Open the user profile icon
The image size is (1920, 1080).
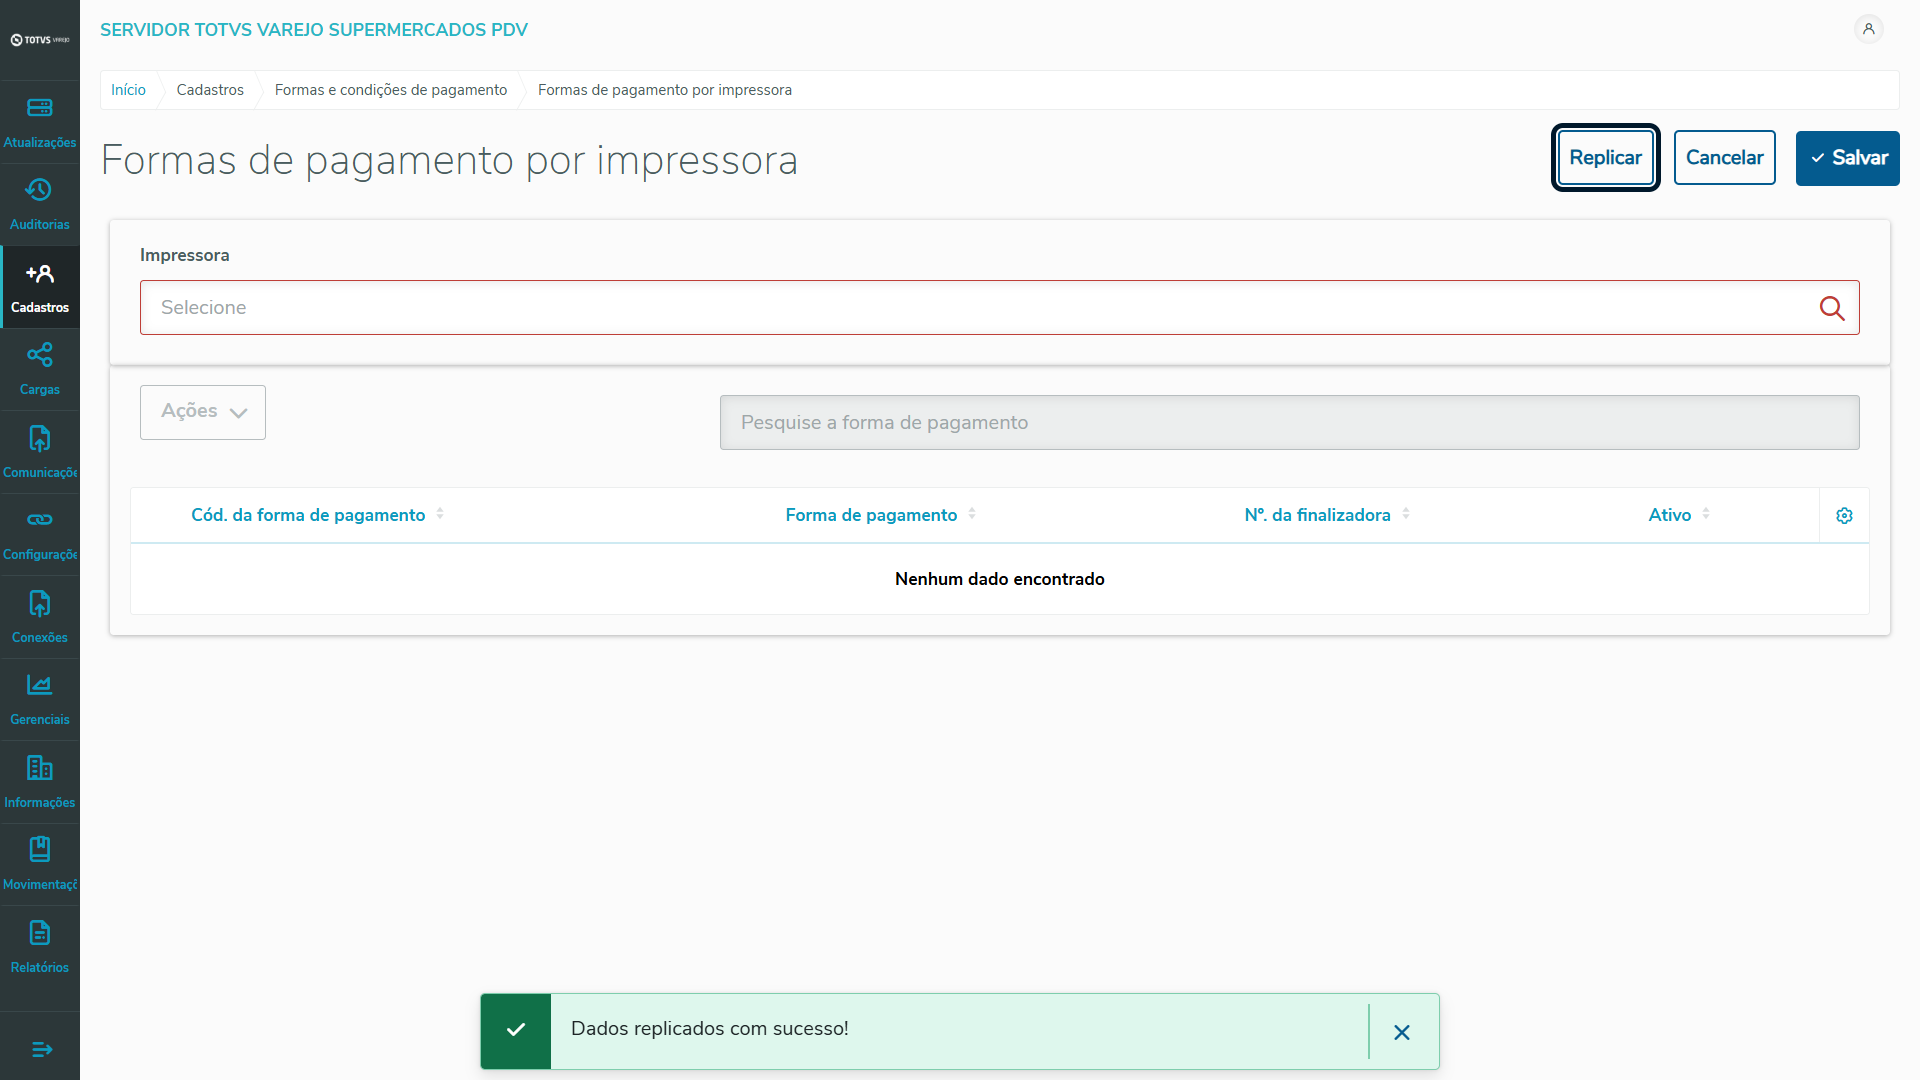[1868, 29]
